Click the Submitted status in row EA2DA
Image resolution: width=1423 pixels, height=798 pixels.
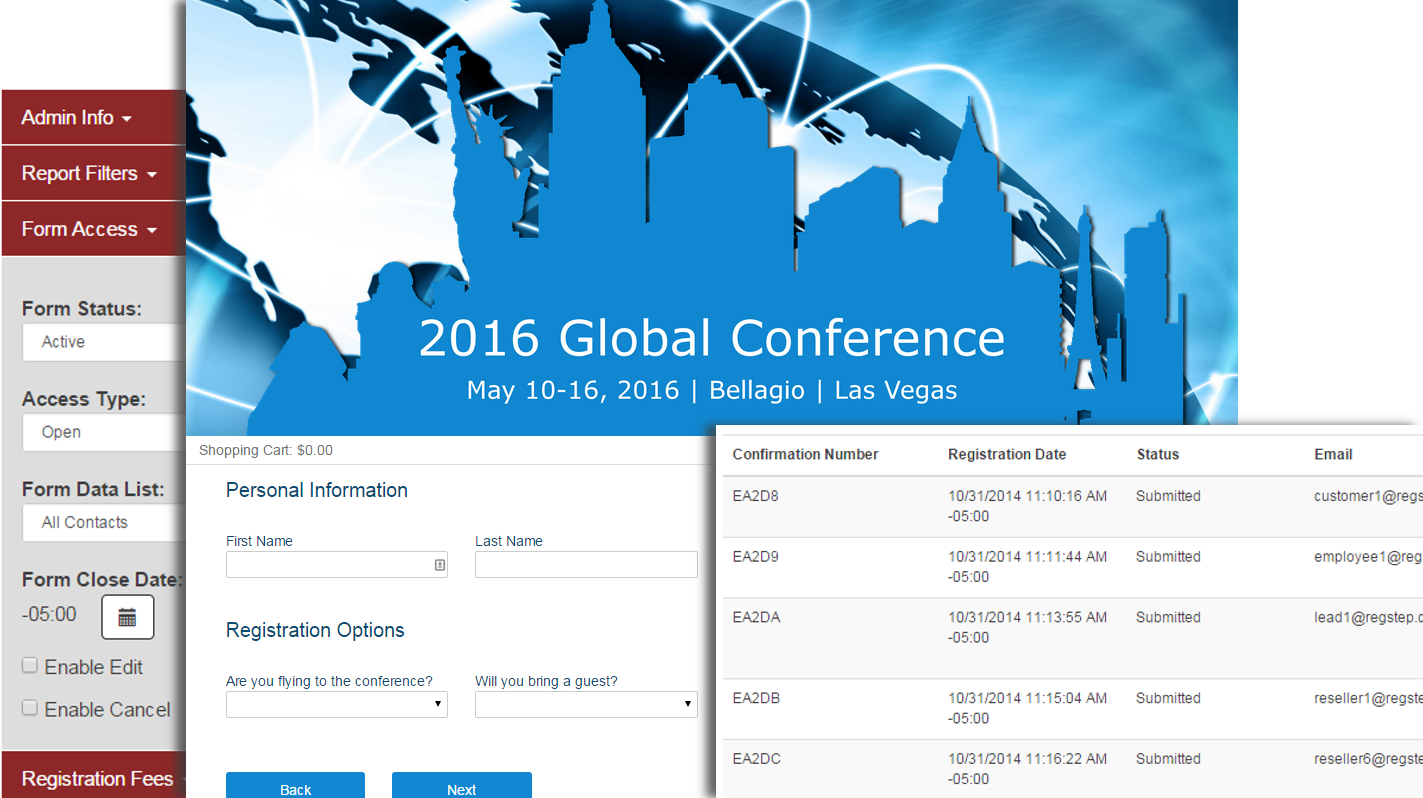click(1168, 617)
